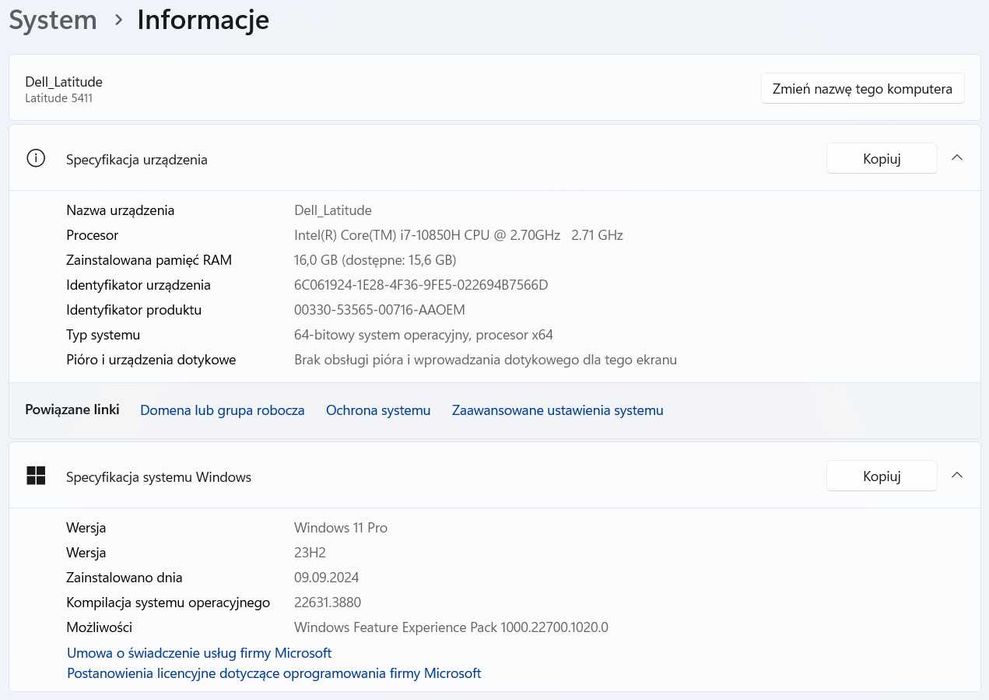989x700 pixels.
Task: Select the Zainstalowano dnia label
Action: (x=124, y=577)
